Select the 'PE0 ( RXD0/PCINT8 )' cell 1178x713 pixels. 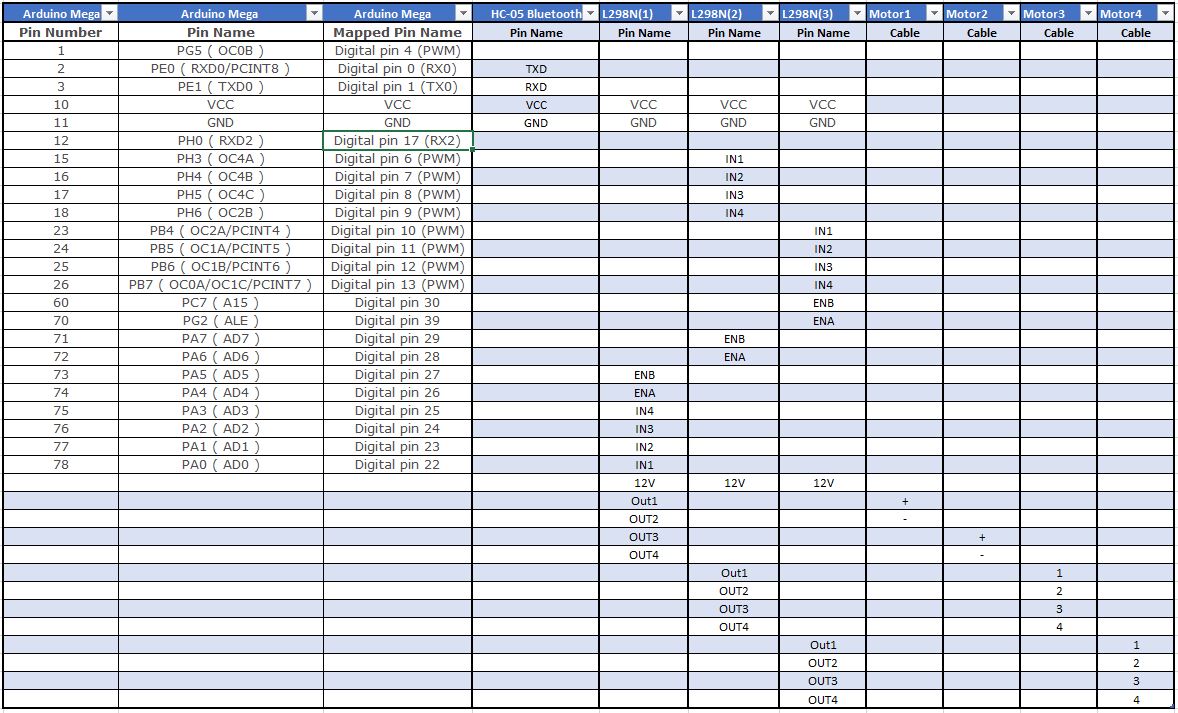[221, 68]
